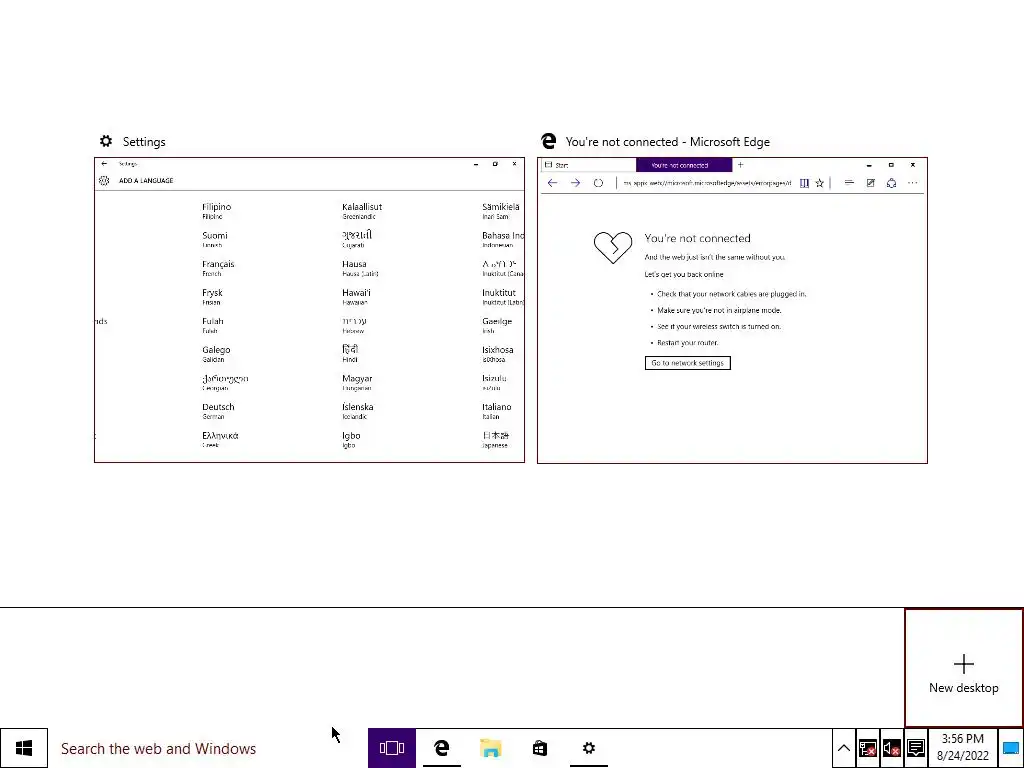Click the gear next to ADD A LANGUAGE

coord(104,181)
